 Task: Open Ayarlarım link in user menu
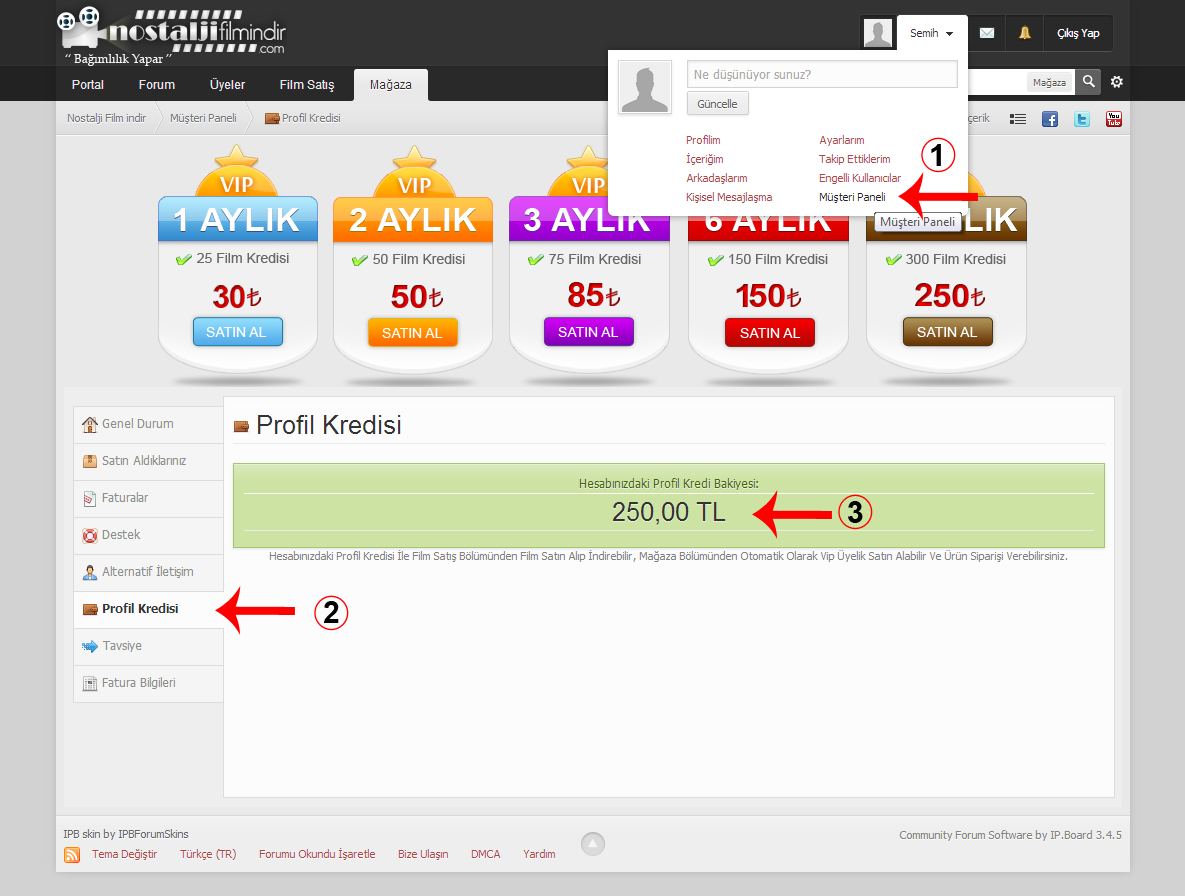841,140
